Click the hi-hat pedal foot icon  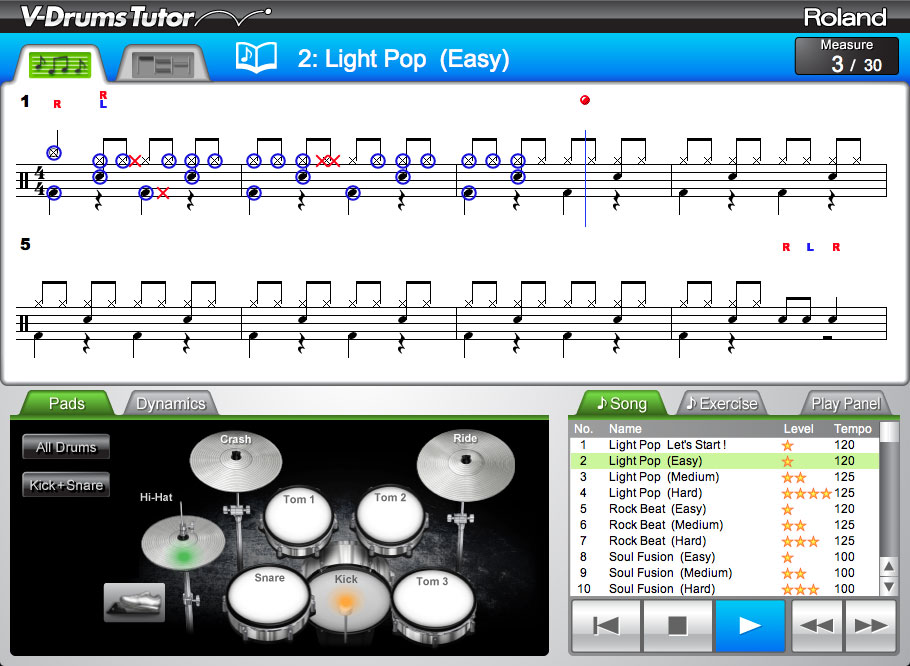[x=134, y=602]
